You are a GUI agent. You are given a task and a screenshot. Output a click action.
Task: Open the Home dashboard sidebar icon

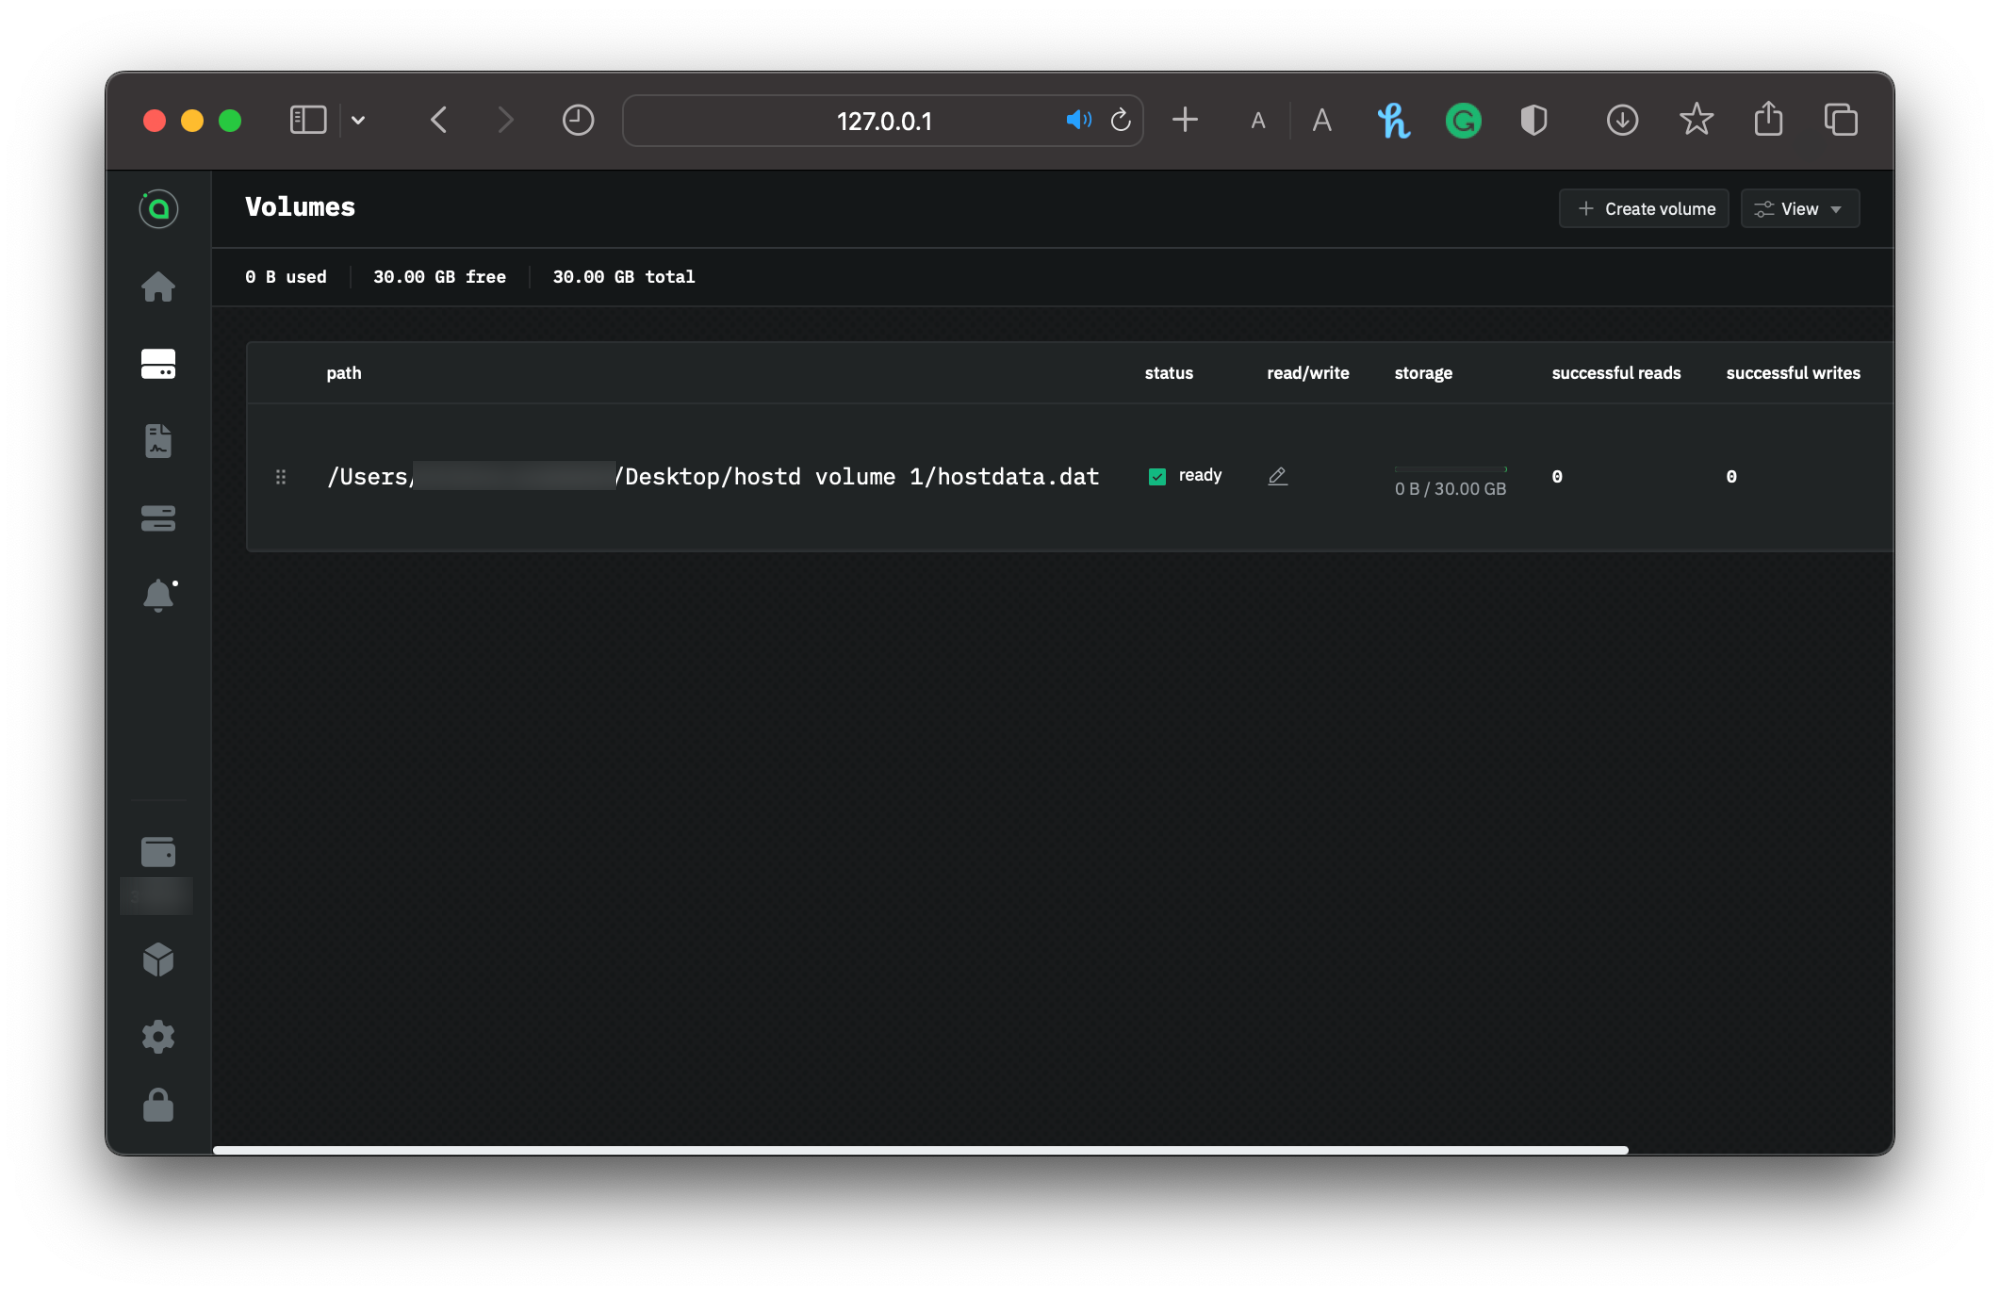[x=158, y=287]
